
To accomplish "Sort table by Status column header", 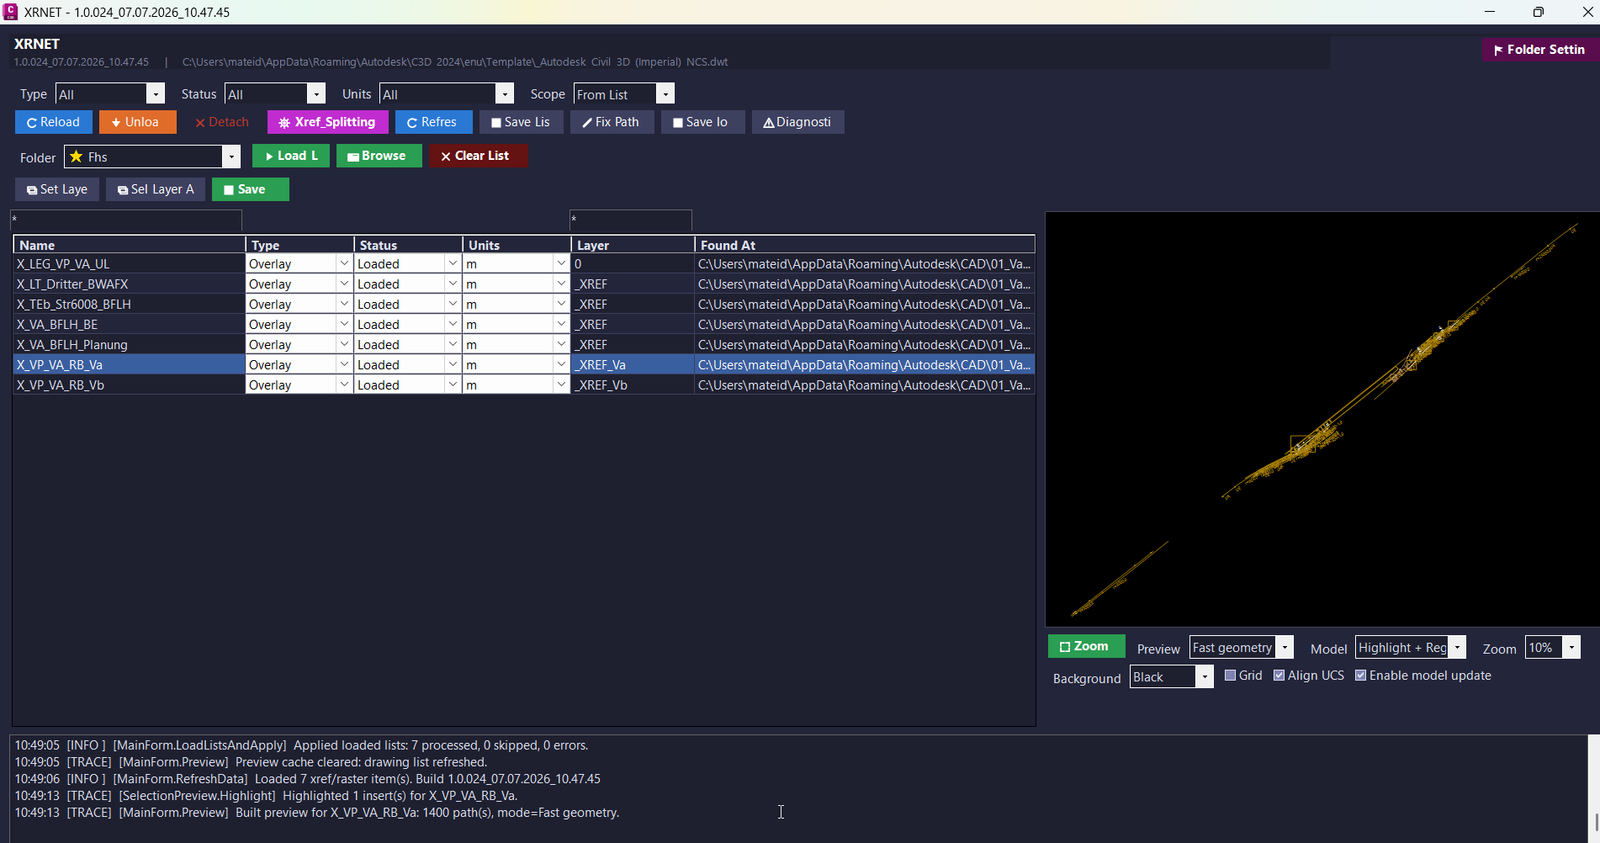I will click(x=408, y=245).
